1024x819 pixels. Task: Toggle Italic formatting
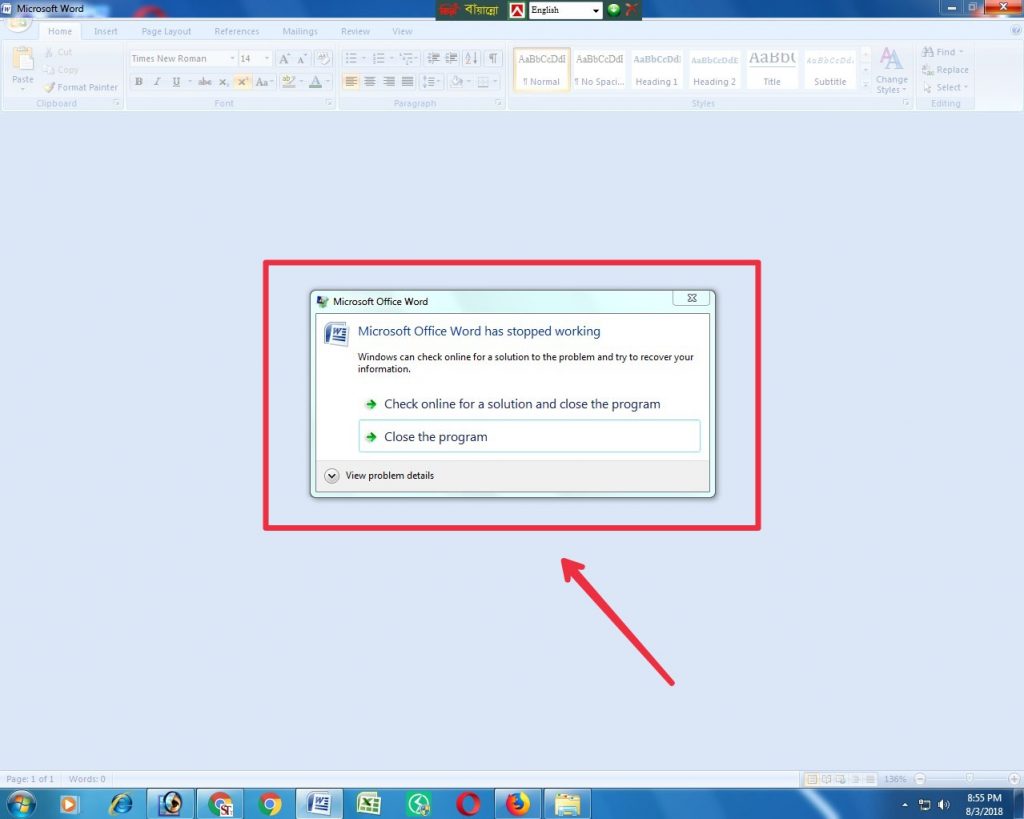(157, 82)
